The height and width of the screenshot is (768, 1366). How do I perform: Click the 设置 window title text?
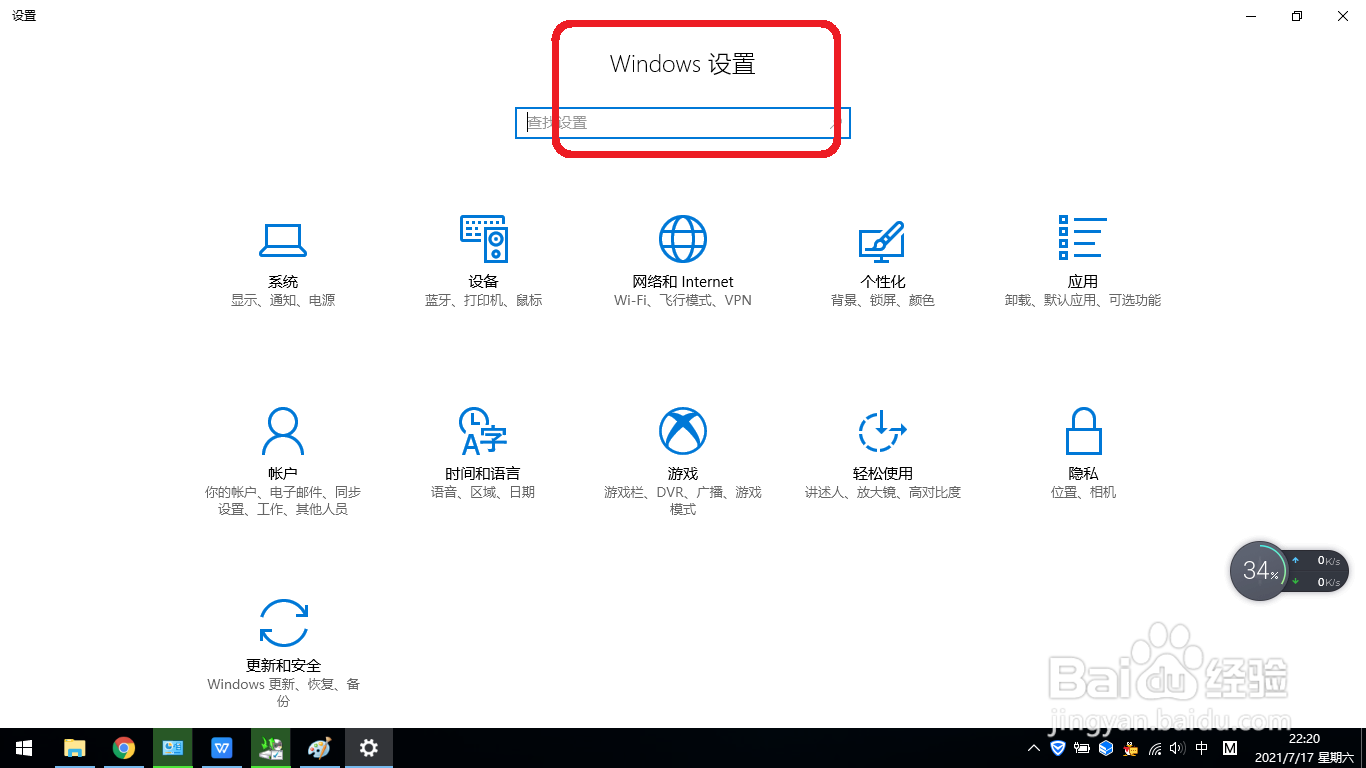tap(24, 16)
